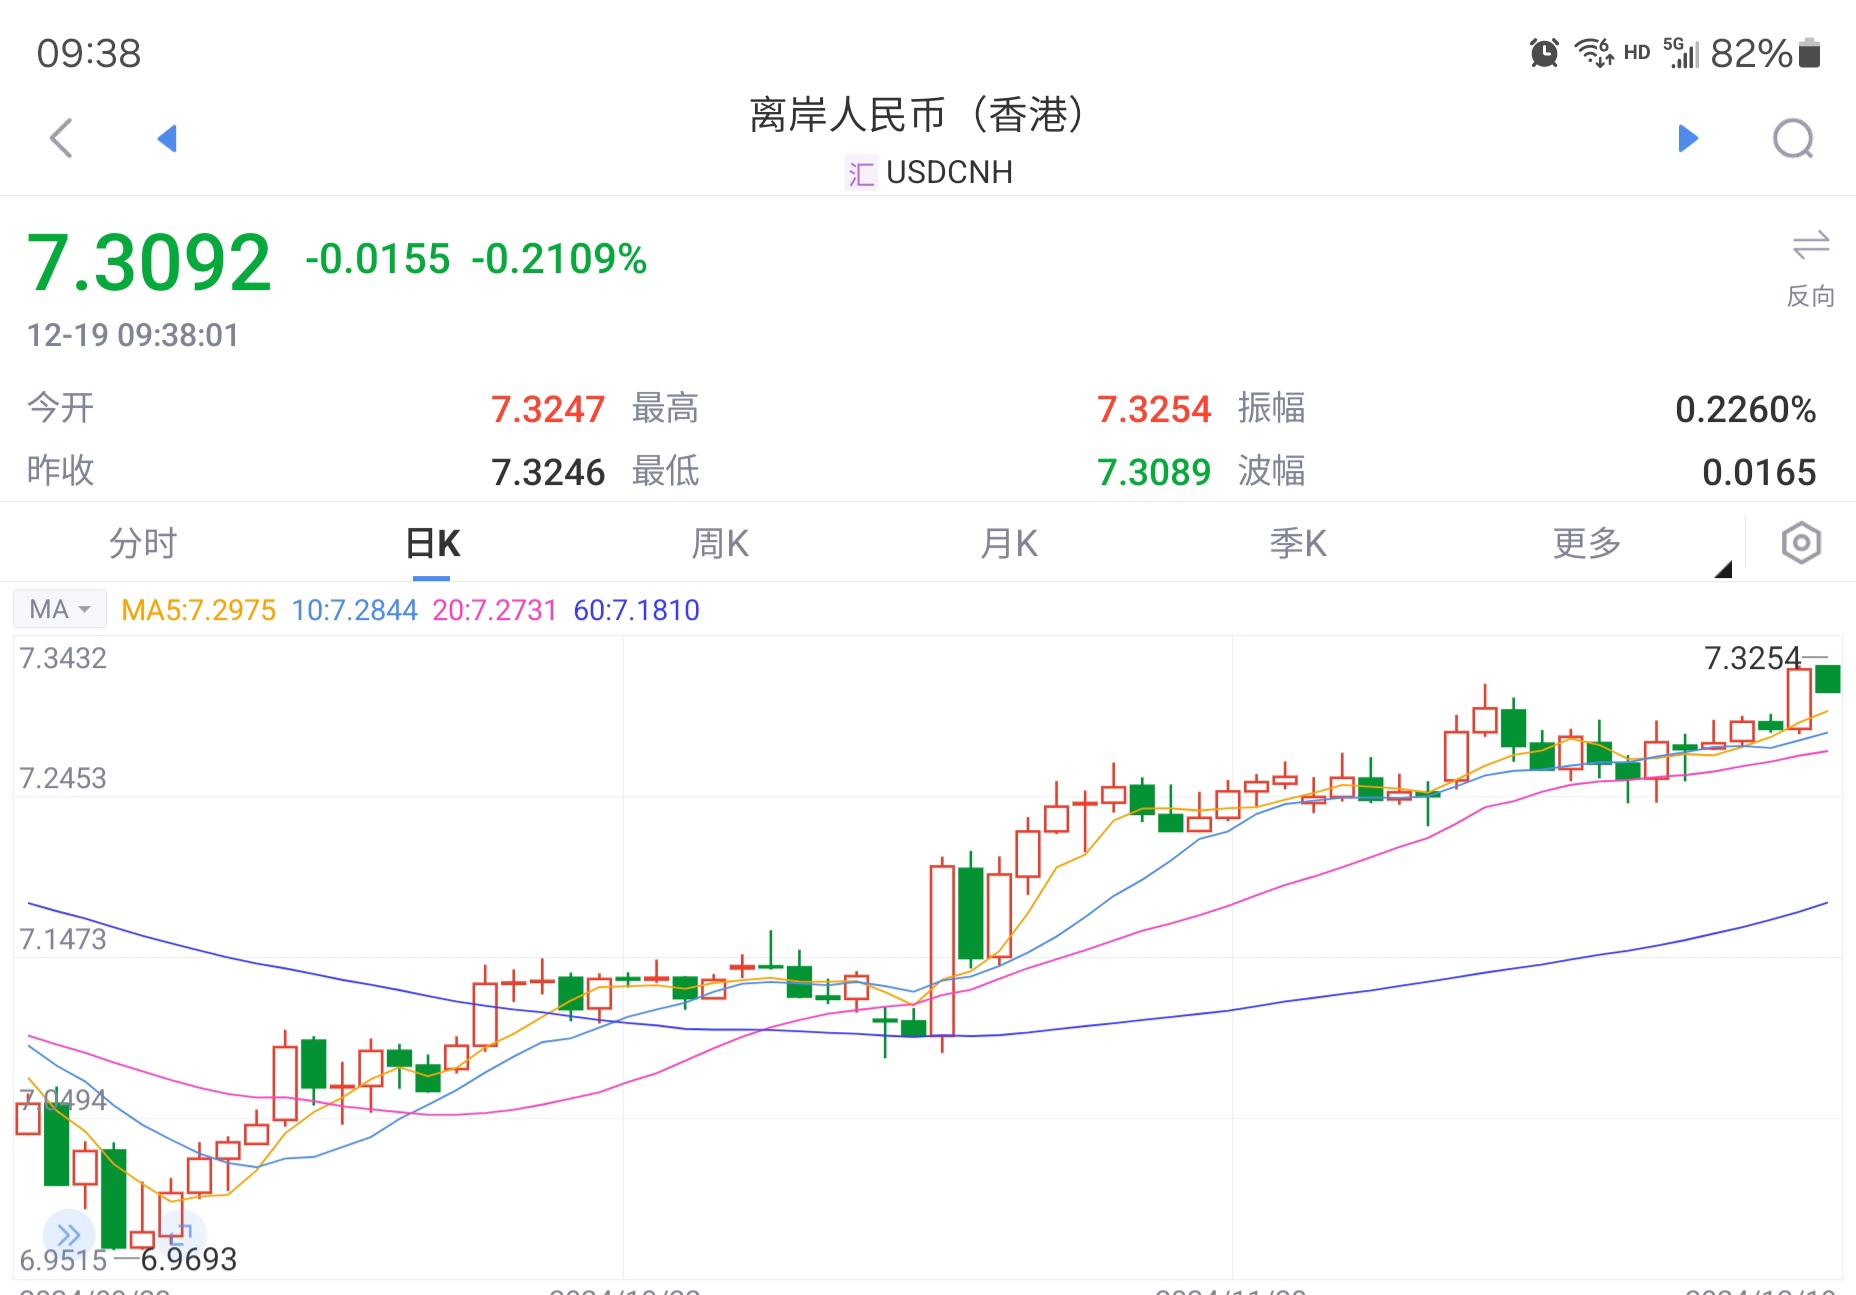Tap the chart low label 6.9693

coord(188,1259)
